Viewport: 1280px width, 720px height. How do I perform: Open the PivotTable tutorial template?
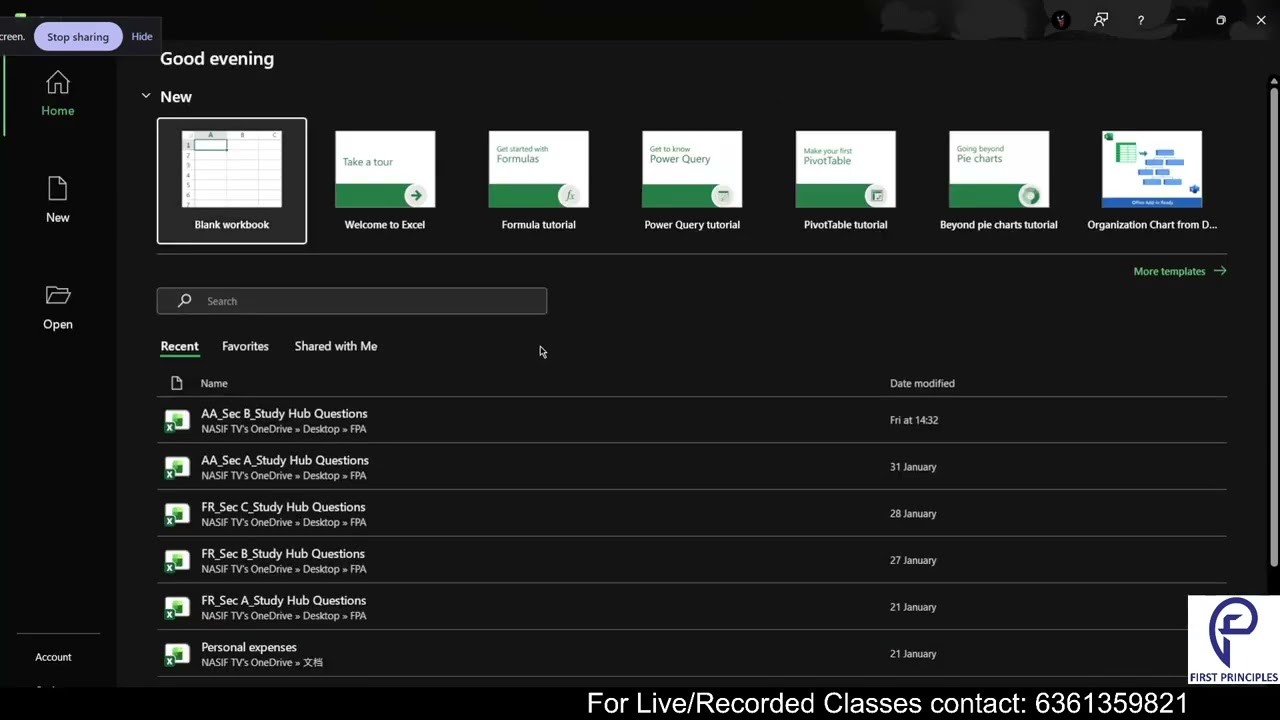(845, 181)
